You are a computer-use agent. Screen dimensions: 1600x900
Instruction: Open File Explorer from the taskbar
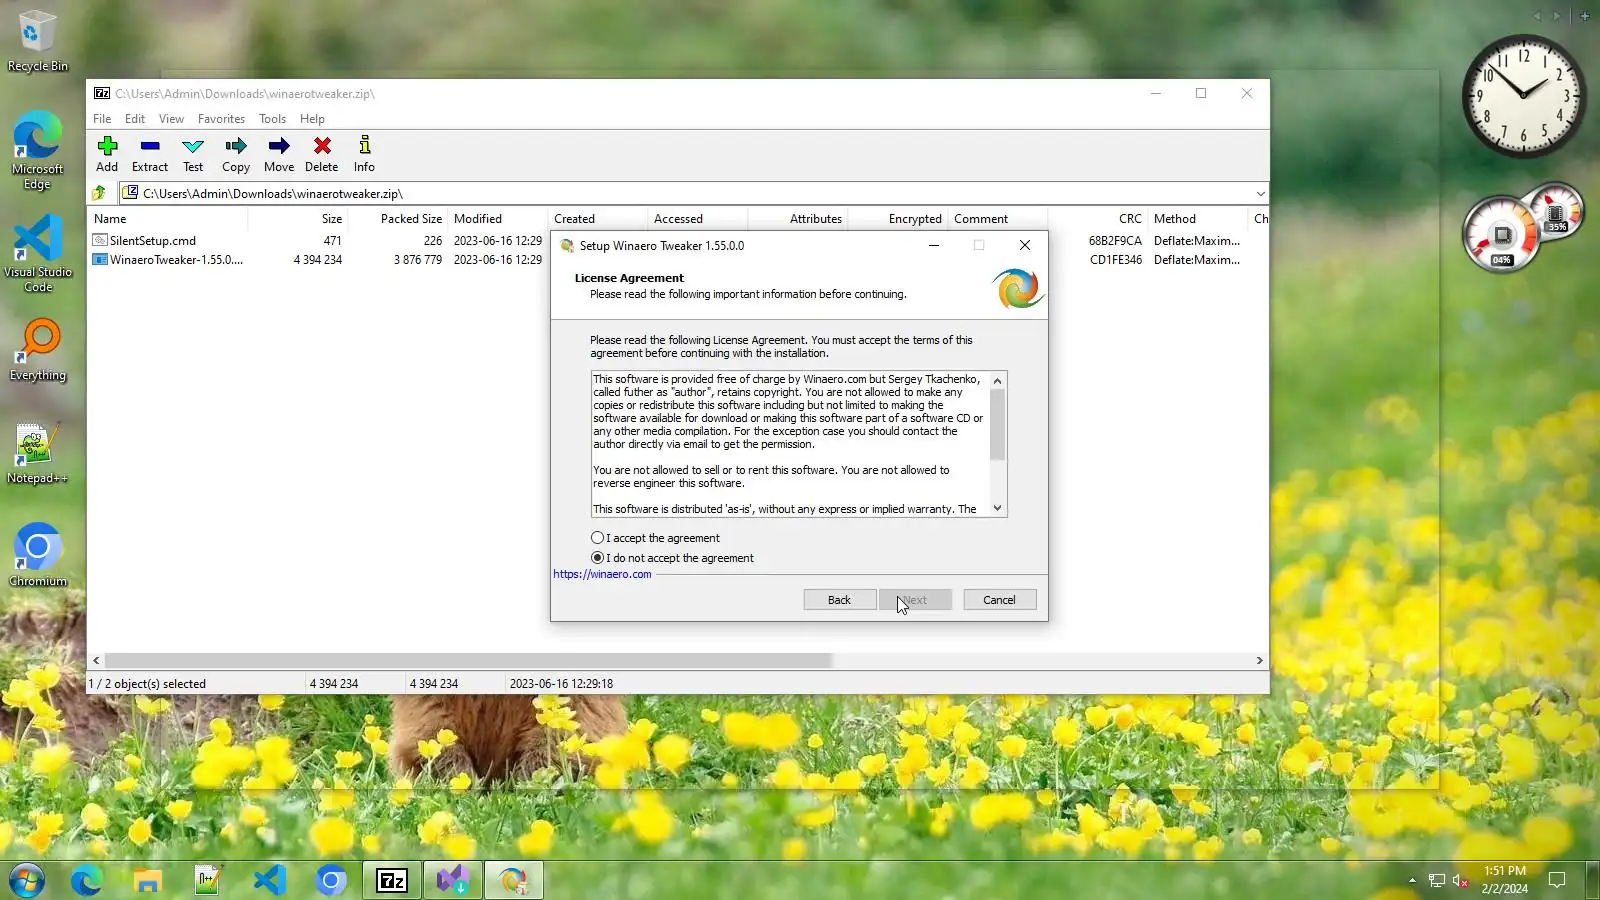pyautogui.click(x=148, y=880)
